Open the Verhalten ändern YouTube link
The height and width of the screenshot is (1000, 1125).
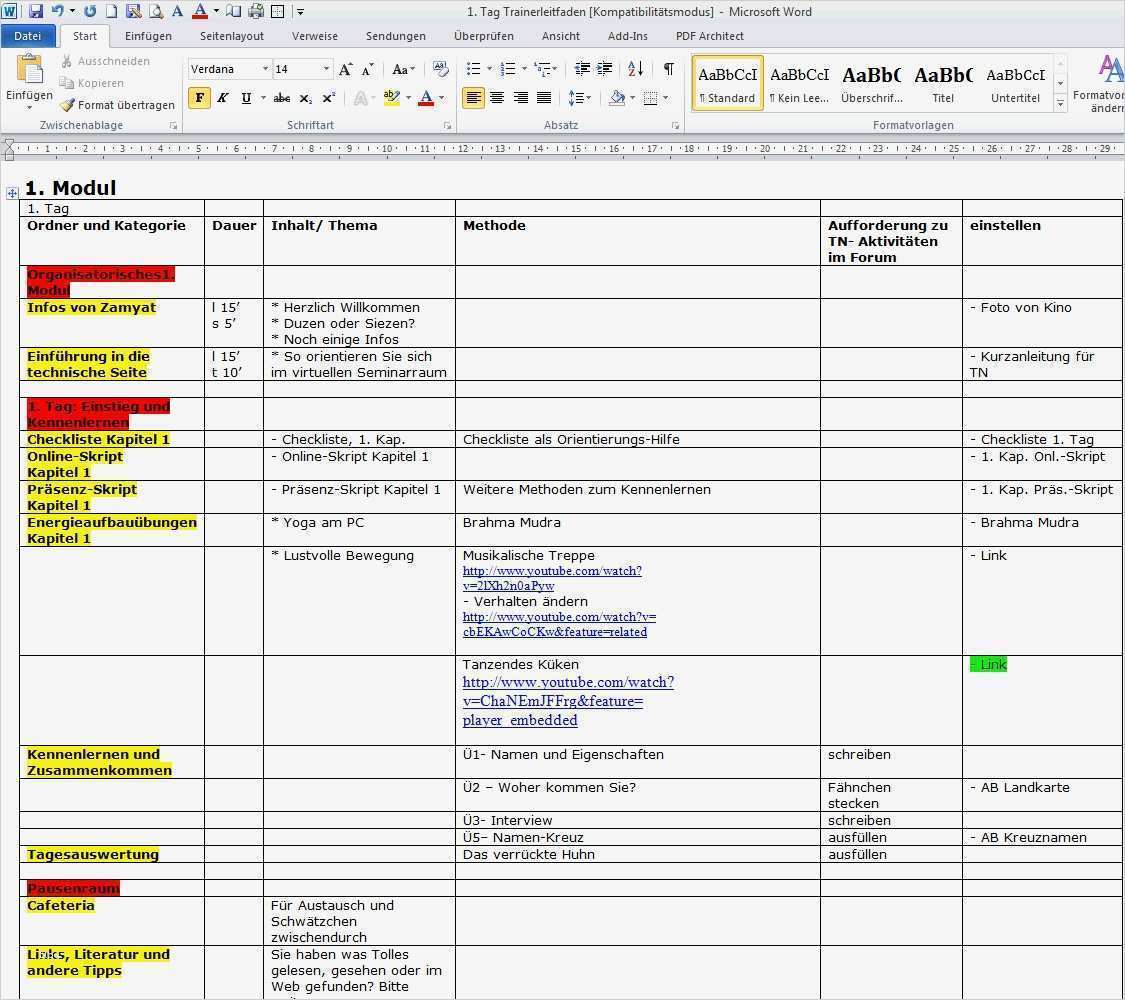559,624
